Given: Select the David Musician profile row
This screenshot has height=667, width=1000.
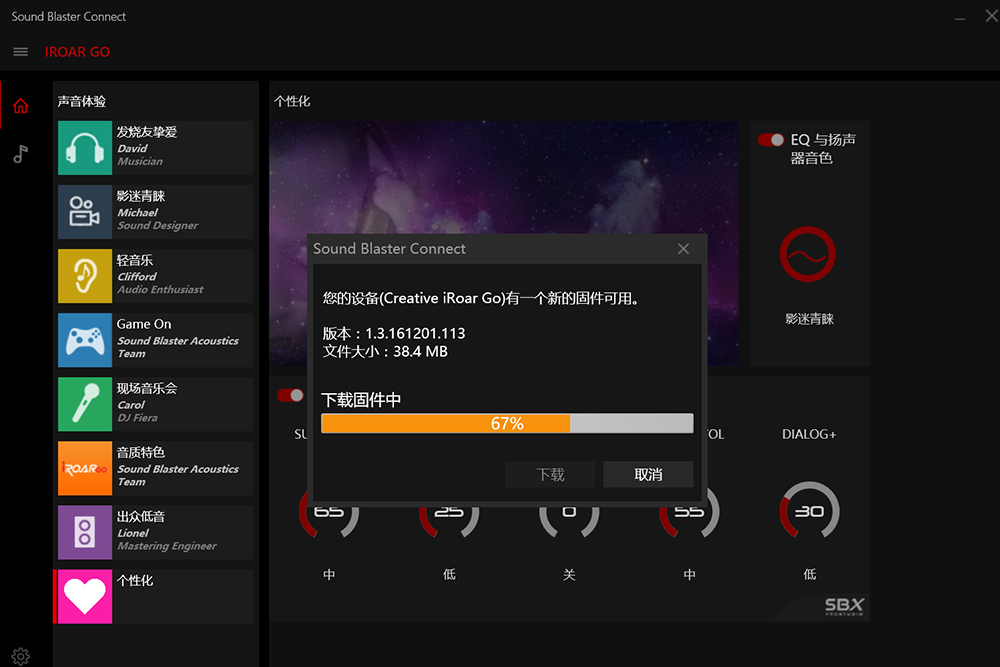Looking at the screenshot, I should (156, 148).
